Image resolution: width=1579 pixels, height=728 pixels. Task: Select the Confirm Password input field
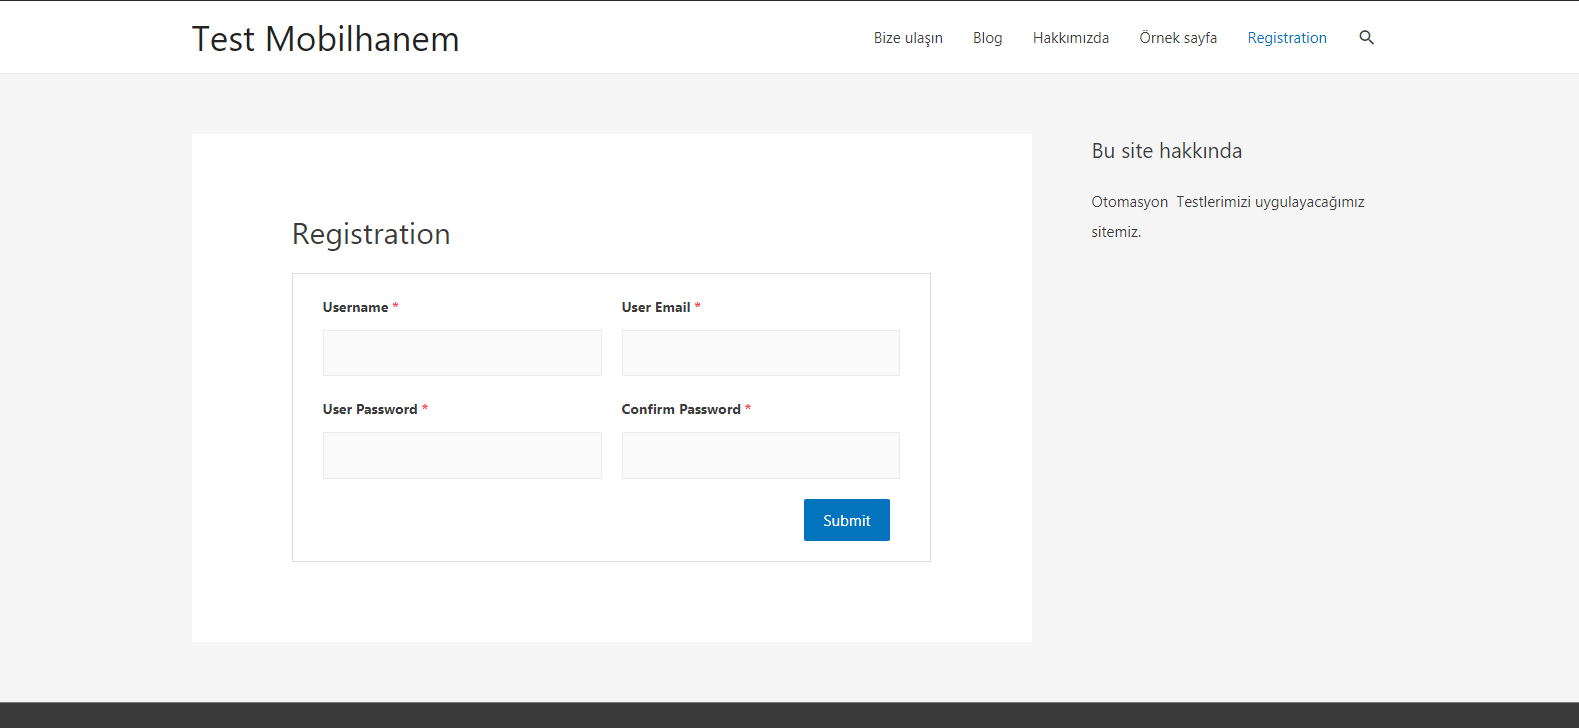pos(760,455)
